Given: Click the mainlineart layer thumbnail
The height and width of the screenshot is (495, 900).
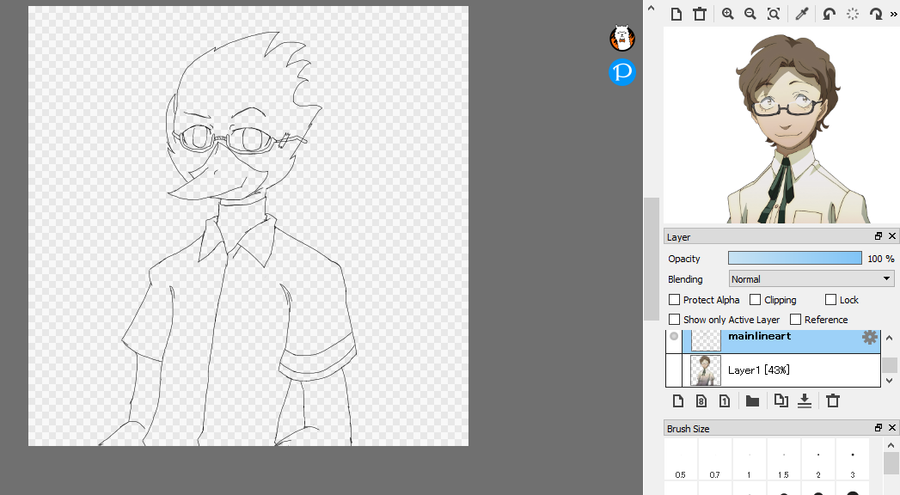Looking at the screenshot, I should [705, 341].
